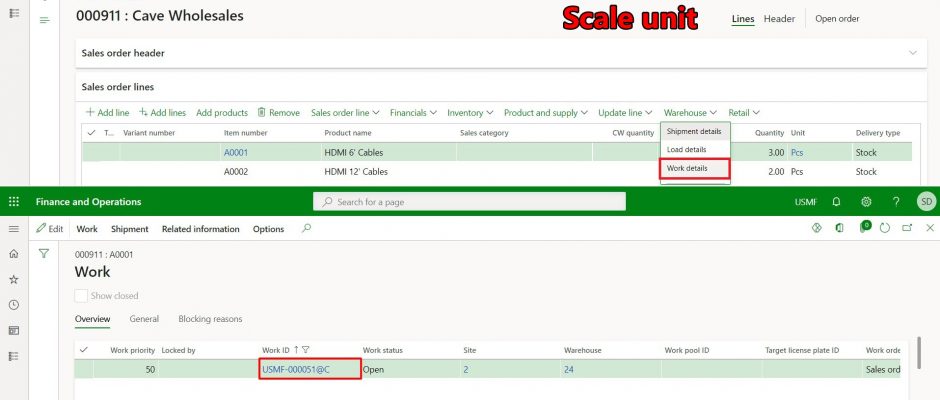Select the A0002 HDMI 12' Cables row
940x400 pixels.
[x=497, y=172]
